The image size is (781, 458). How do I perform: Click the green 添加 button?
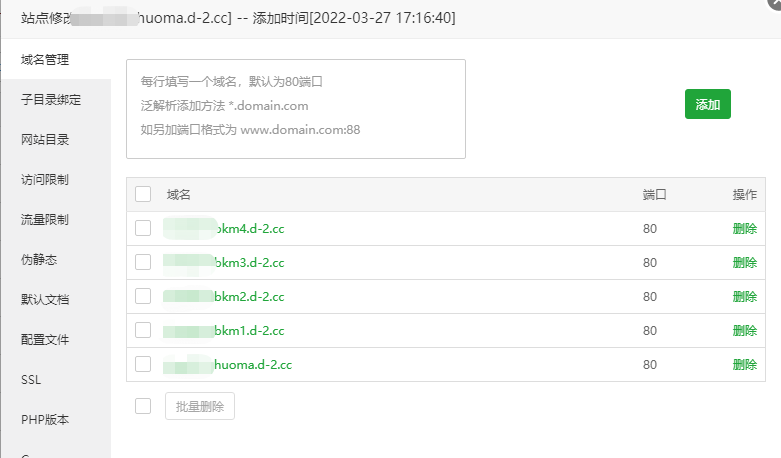[707, 104]
